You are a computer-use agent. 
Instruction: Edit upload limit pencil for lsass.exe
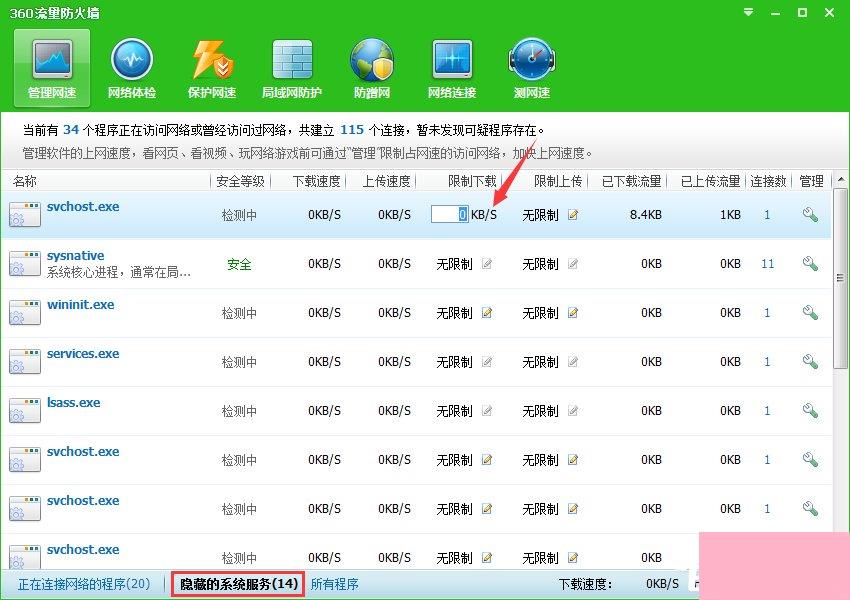(573, 411)
